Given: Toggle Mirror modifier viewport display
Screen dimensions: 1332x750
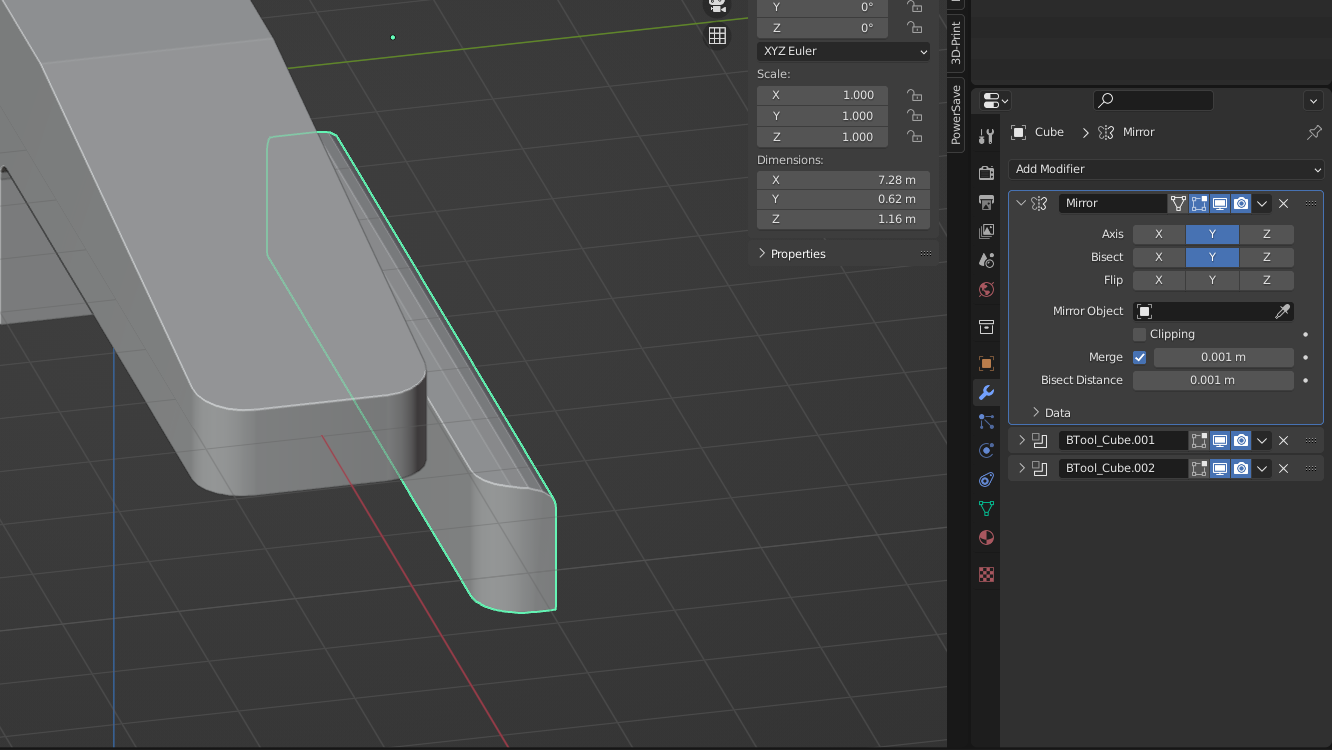Looking at the screenshot, I should [1220, 203].
